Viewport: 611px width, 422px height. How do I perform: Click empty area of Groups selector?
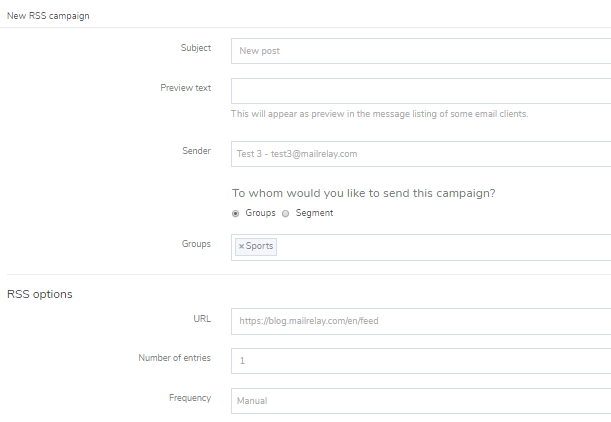[x=440, y=246]
